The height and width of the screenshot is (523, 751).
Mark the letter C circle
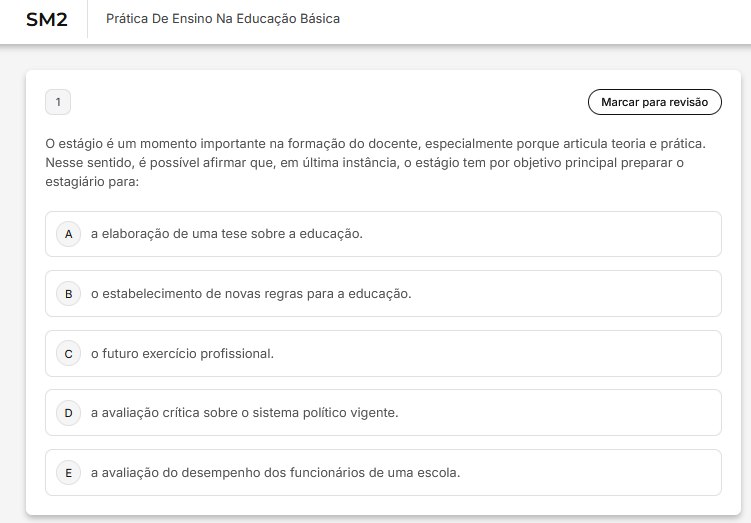[68, 353]
